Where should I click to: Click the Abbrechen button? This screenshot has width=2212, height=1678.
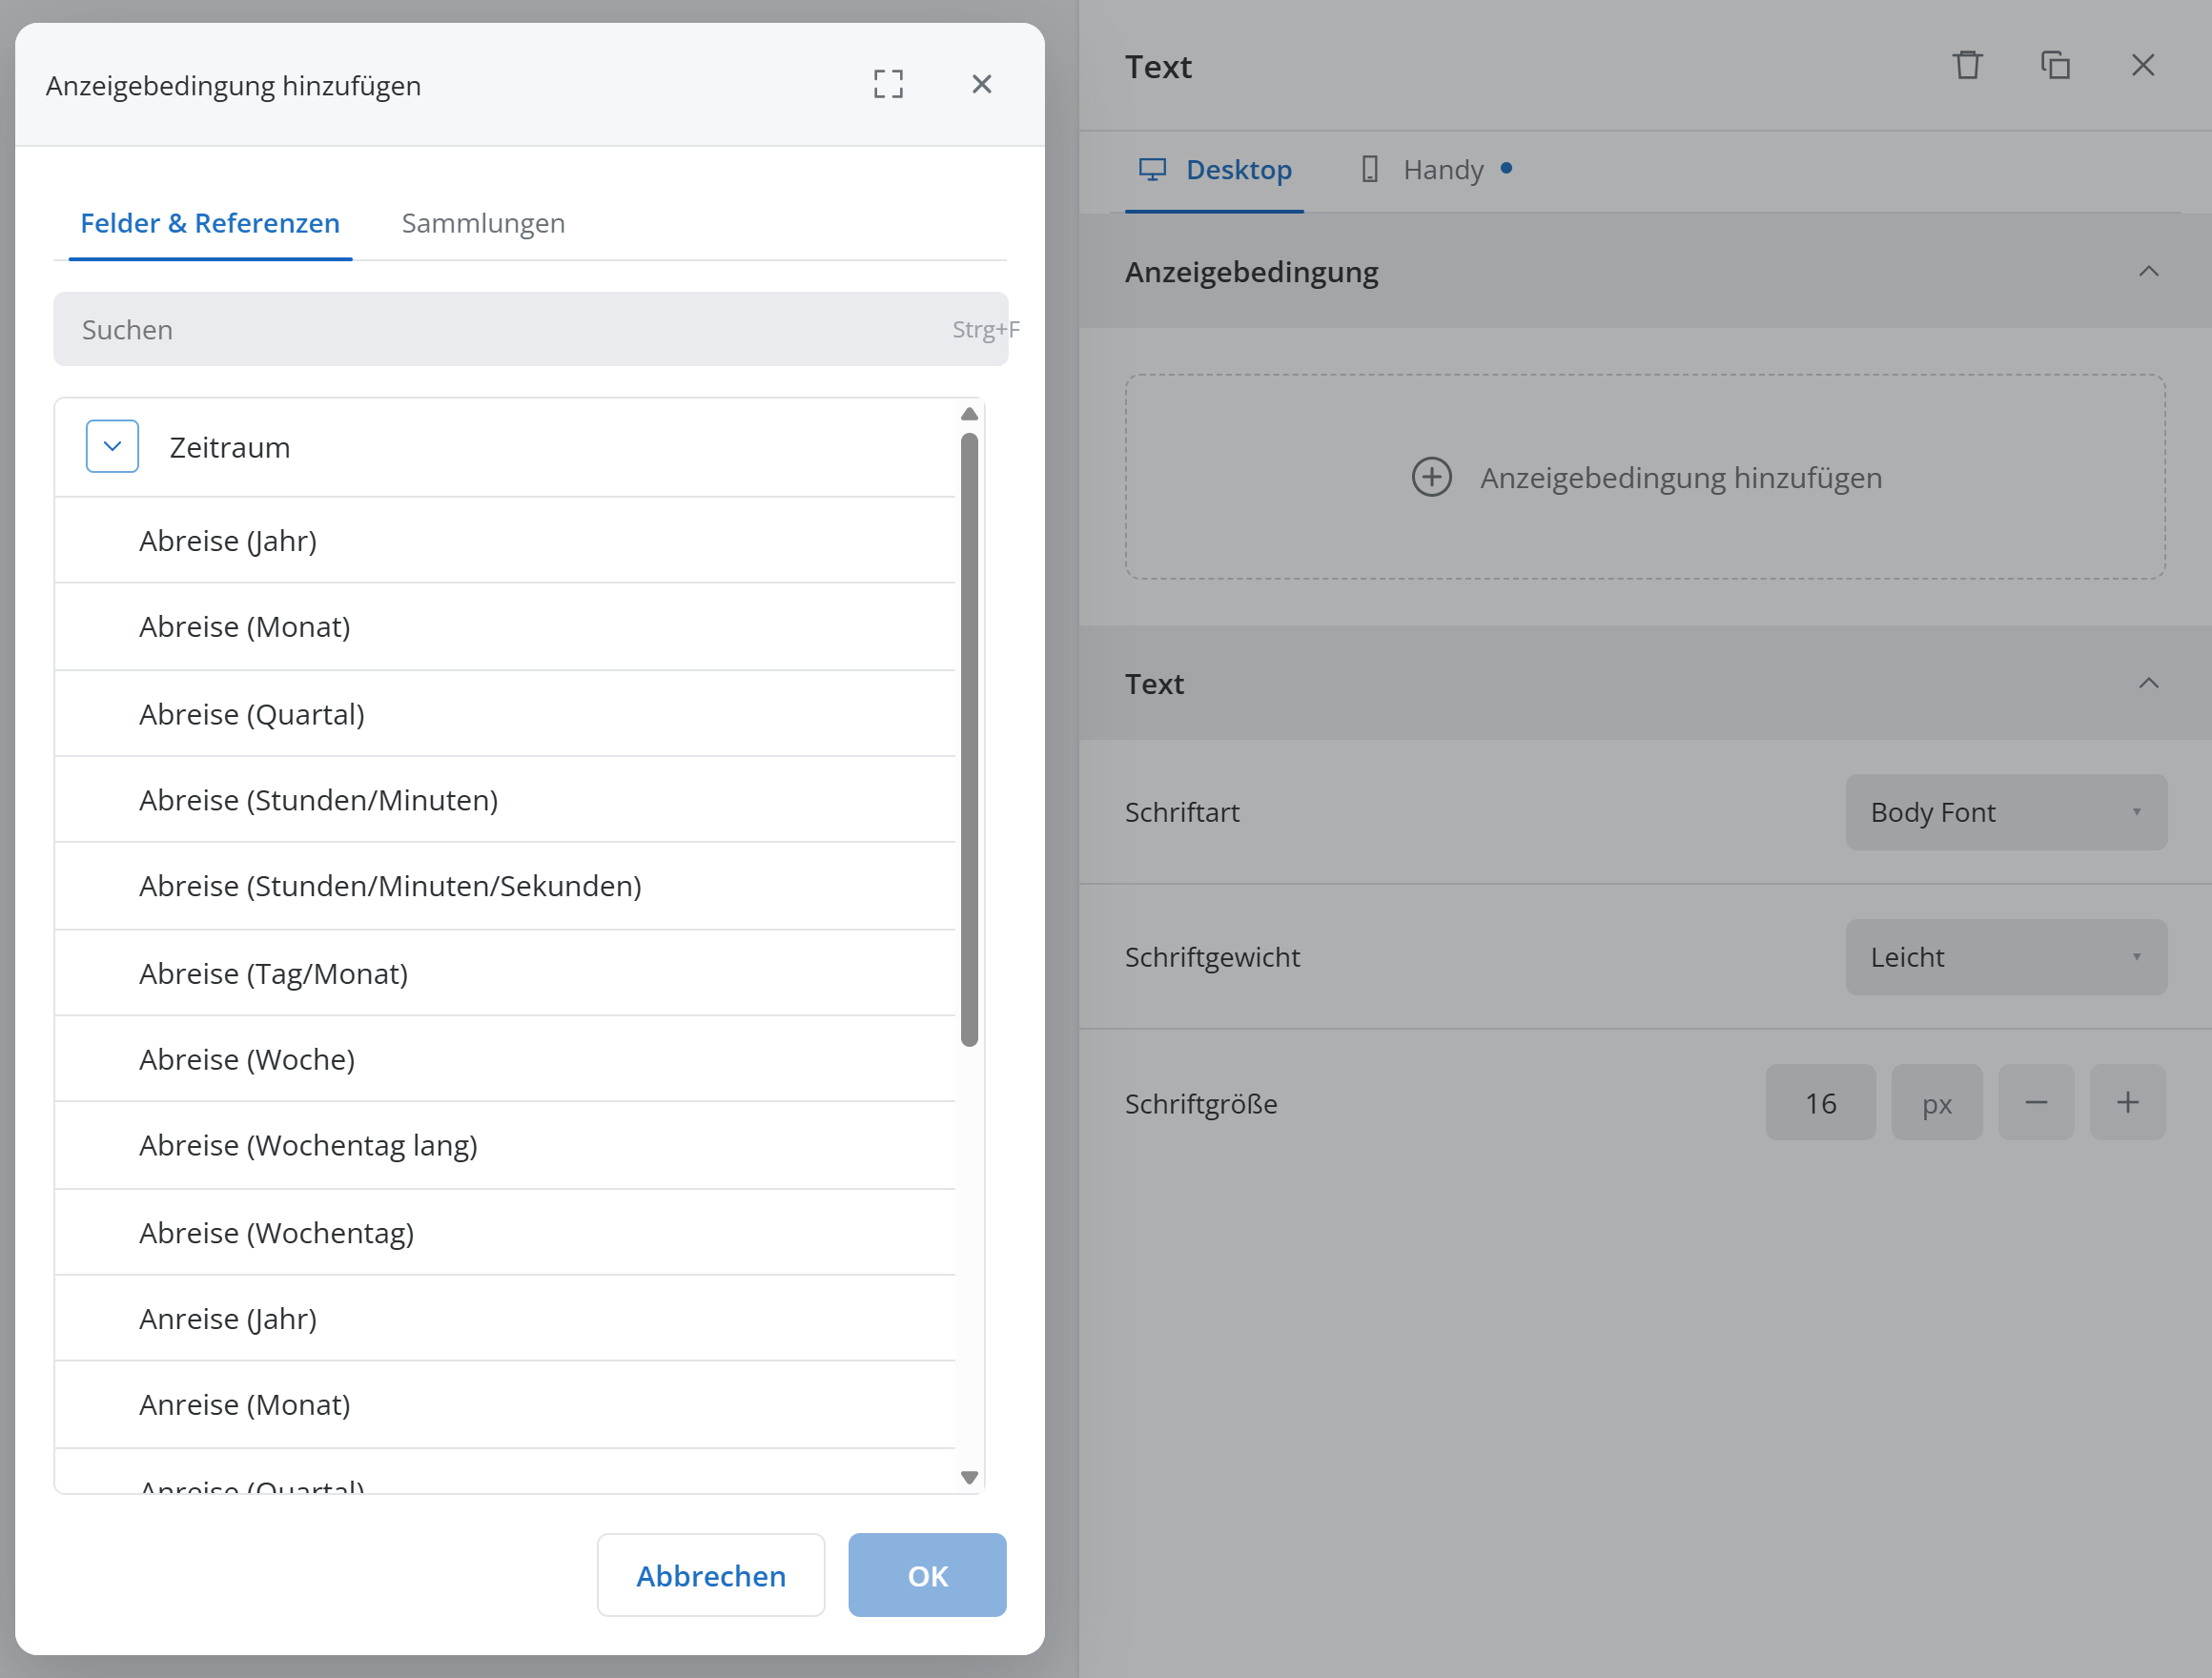click(710, 1575)
